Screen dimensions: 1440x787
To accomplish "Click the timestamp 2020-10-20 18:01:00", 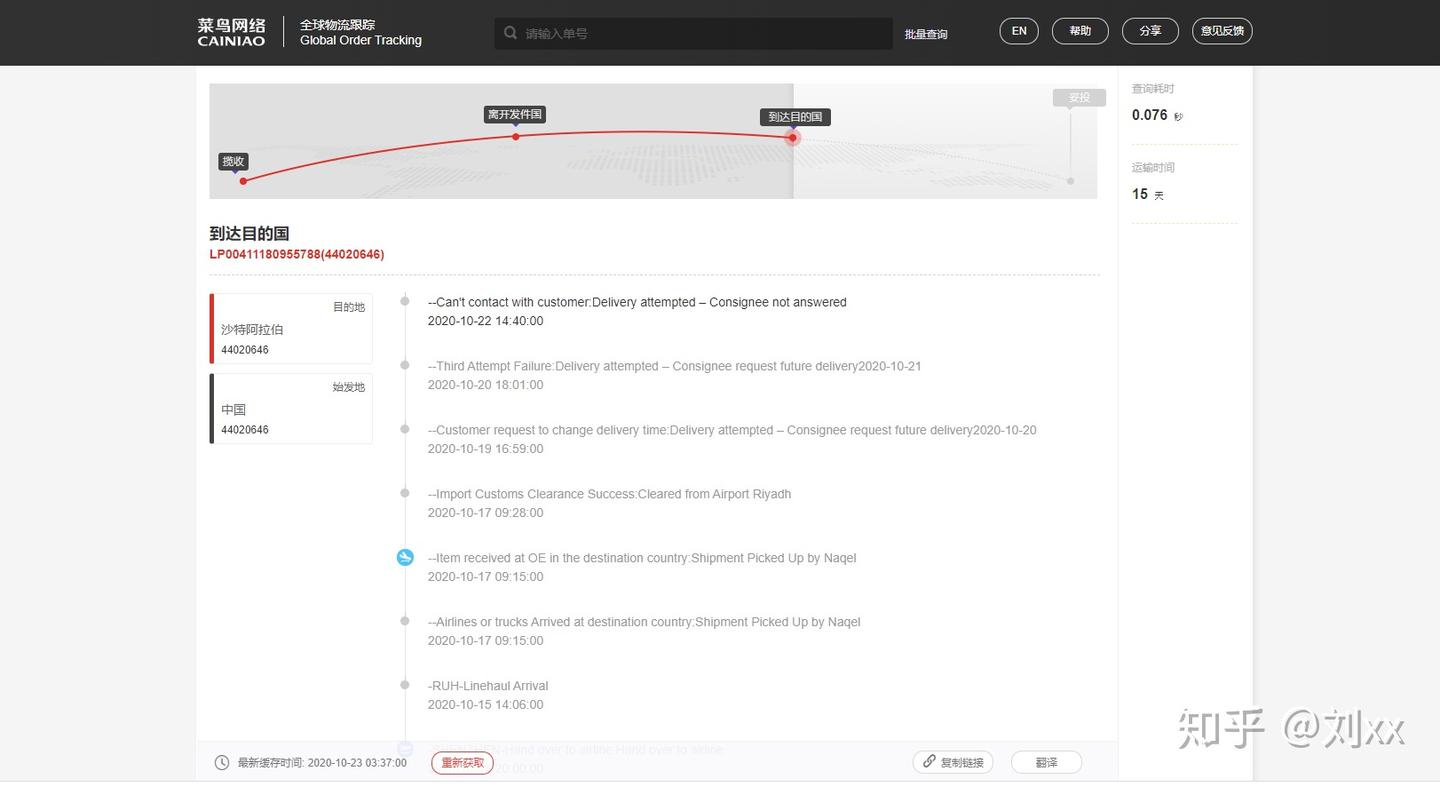I will click(485, 385).
